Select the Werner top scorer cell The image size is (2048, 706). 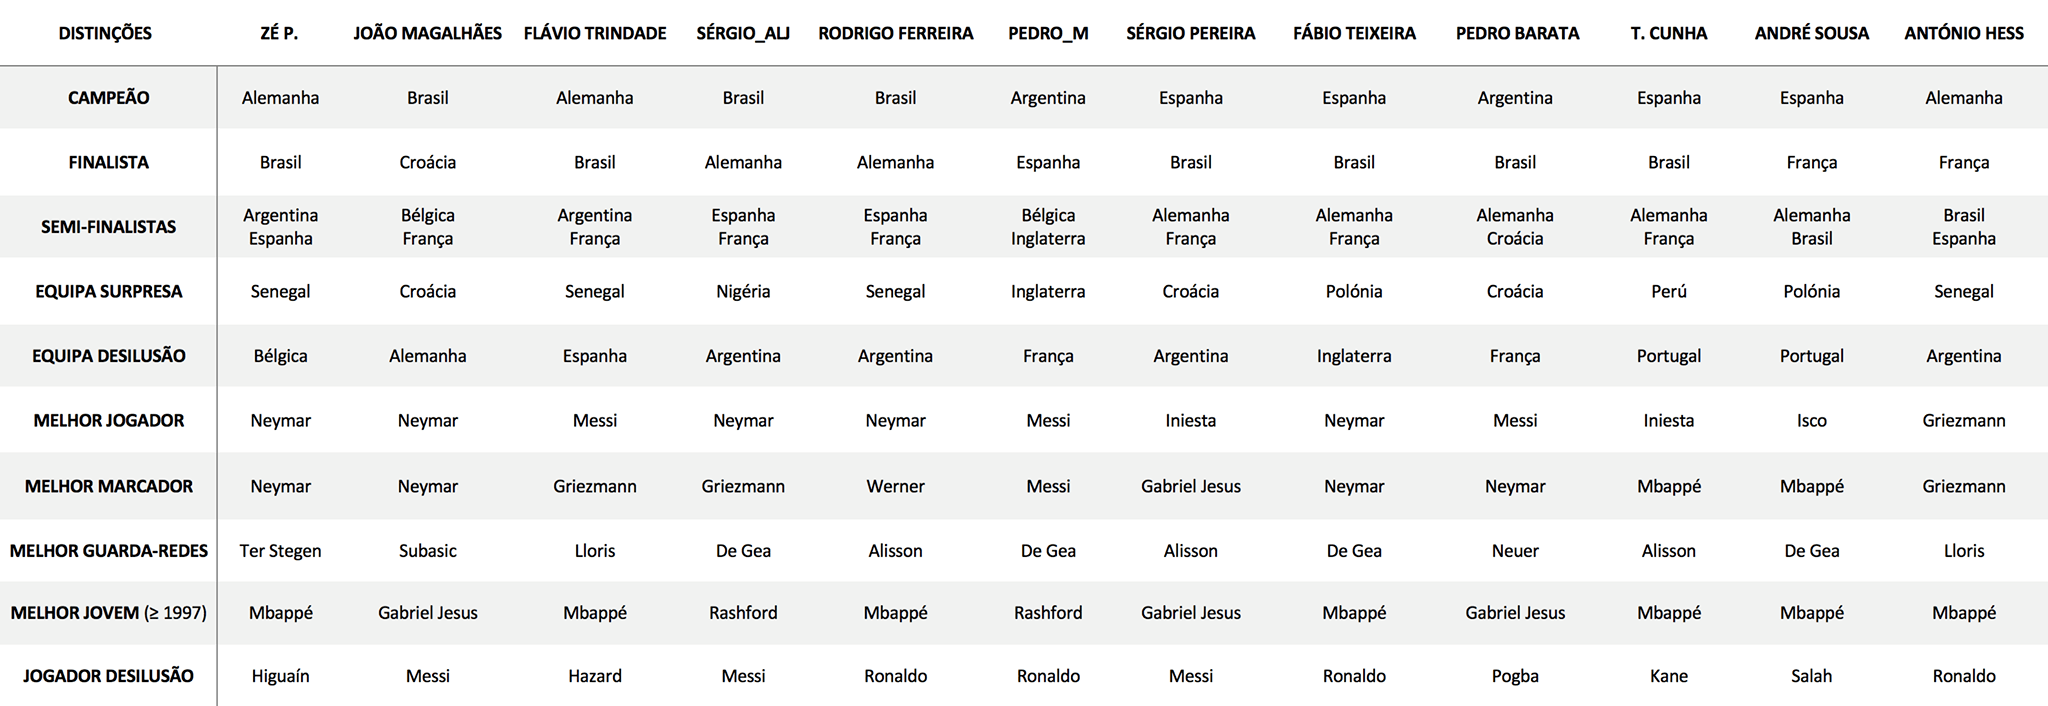click(895, 487)
